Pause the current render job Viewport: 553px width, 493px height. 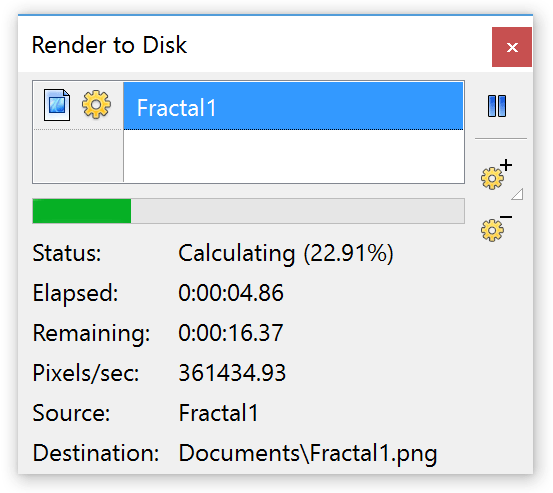point(497,105)
